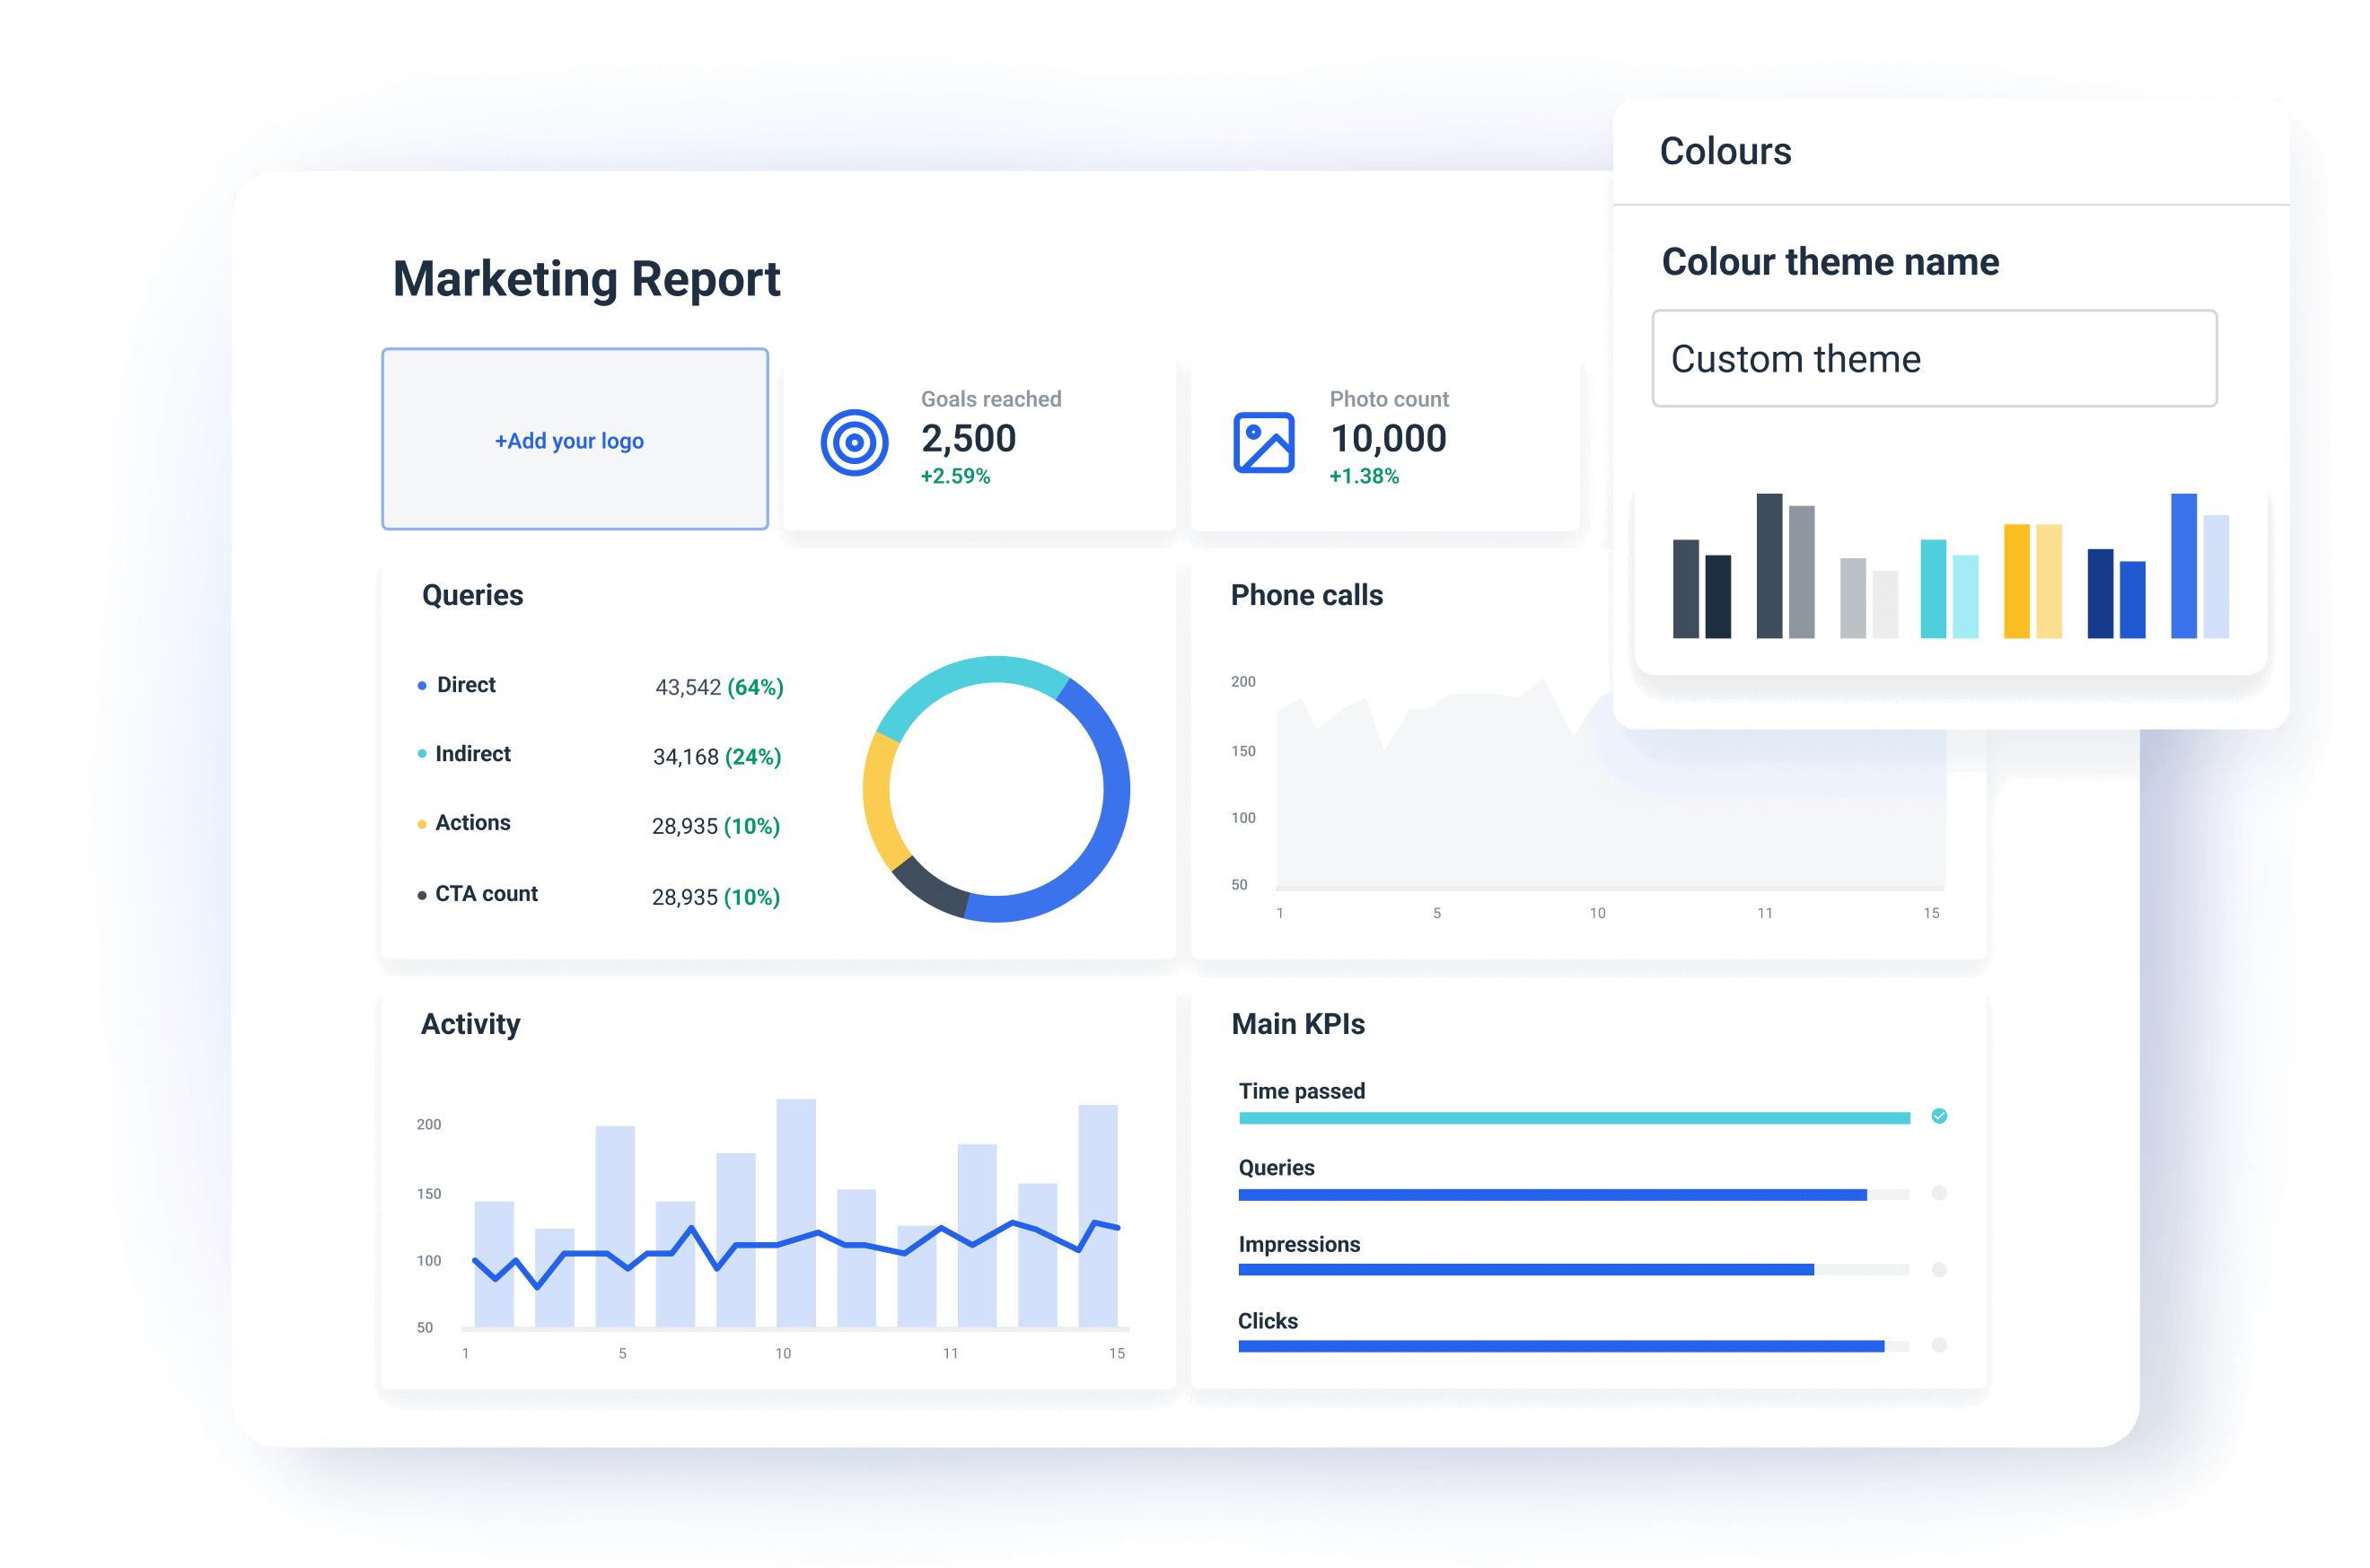This screenshot has width=2370, height=1568.
Task: Click the Impressions status dot
Action: pos(1938,1270)
